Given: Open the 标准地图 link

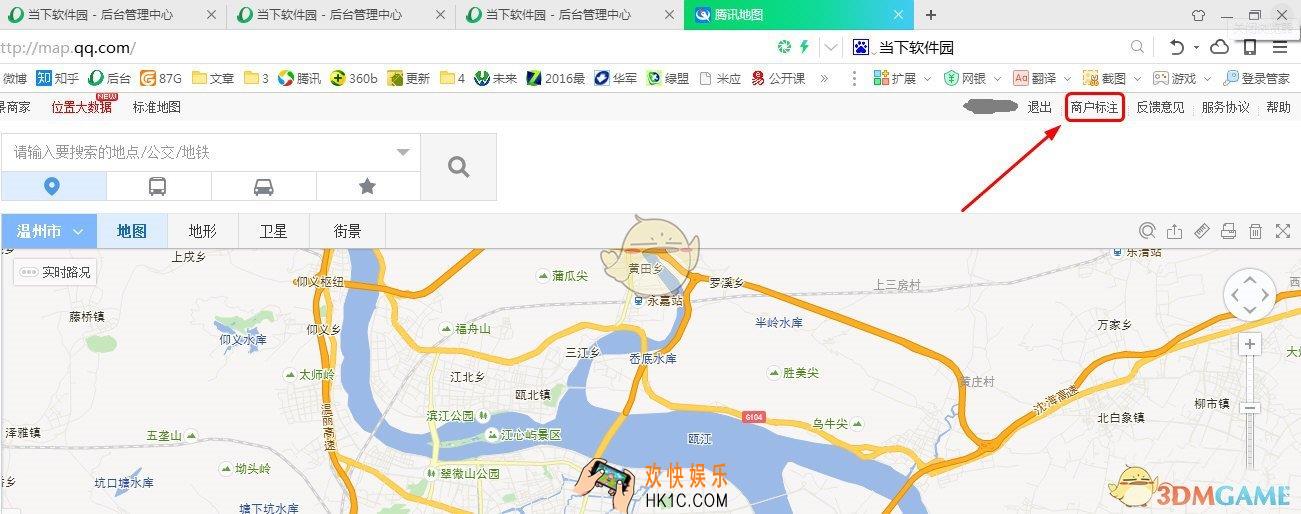Looking at the screenshot, I should [x=157, y=107].
